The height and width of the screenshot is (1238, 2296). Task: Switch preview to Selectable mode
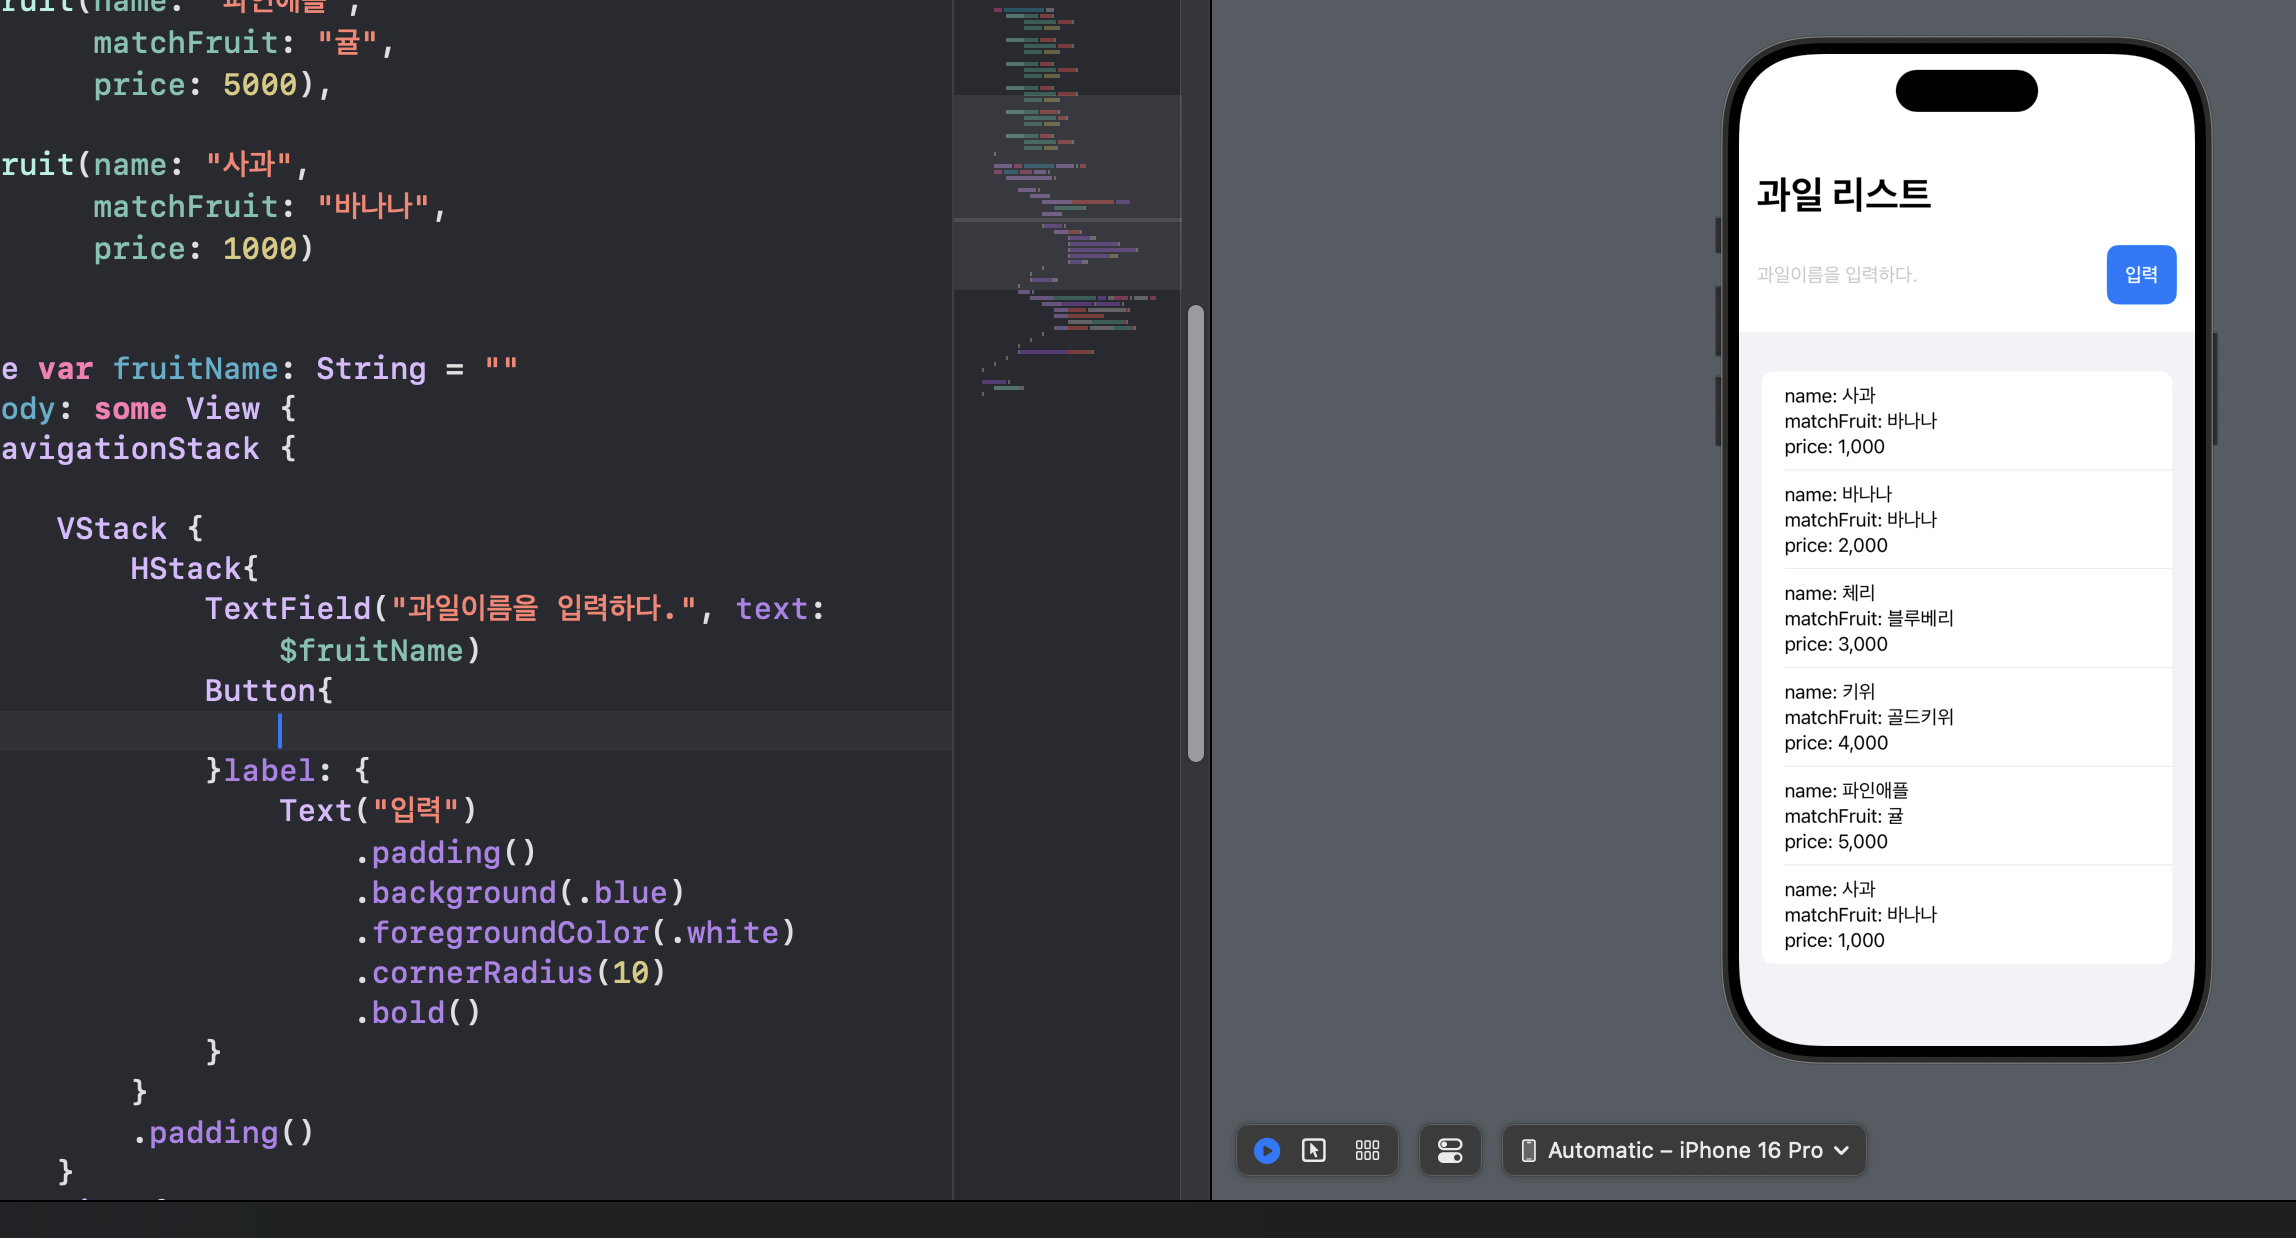(1314, 1150)
